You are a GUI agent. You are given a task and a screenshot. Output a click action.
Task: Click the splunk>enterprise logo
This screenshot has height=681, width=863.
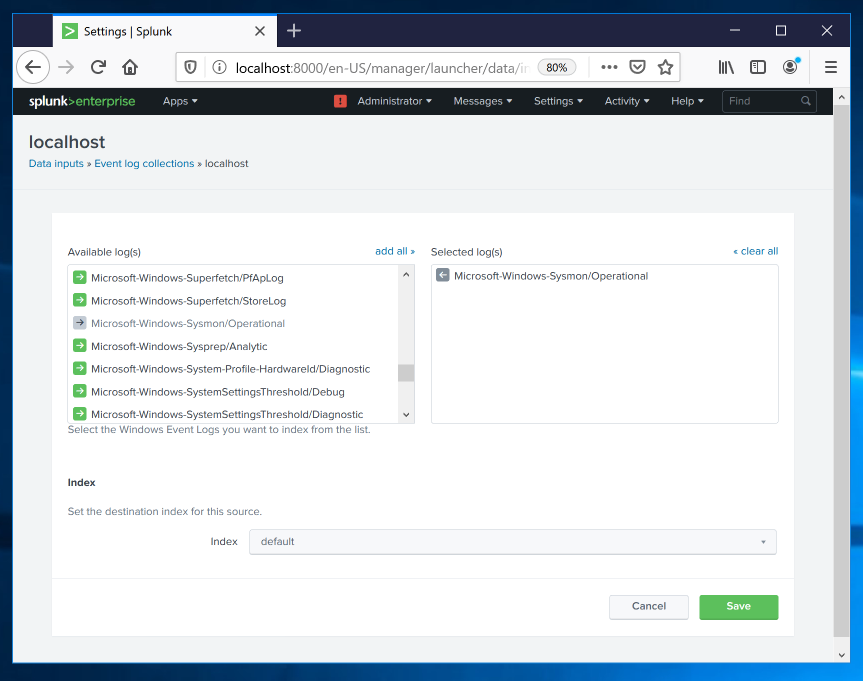(82, 101)
